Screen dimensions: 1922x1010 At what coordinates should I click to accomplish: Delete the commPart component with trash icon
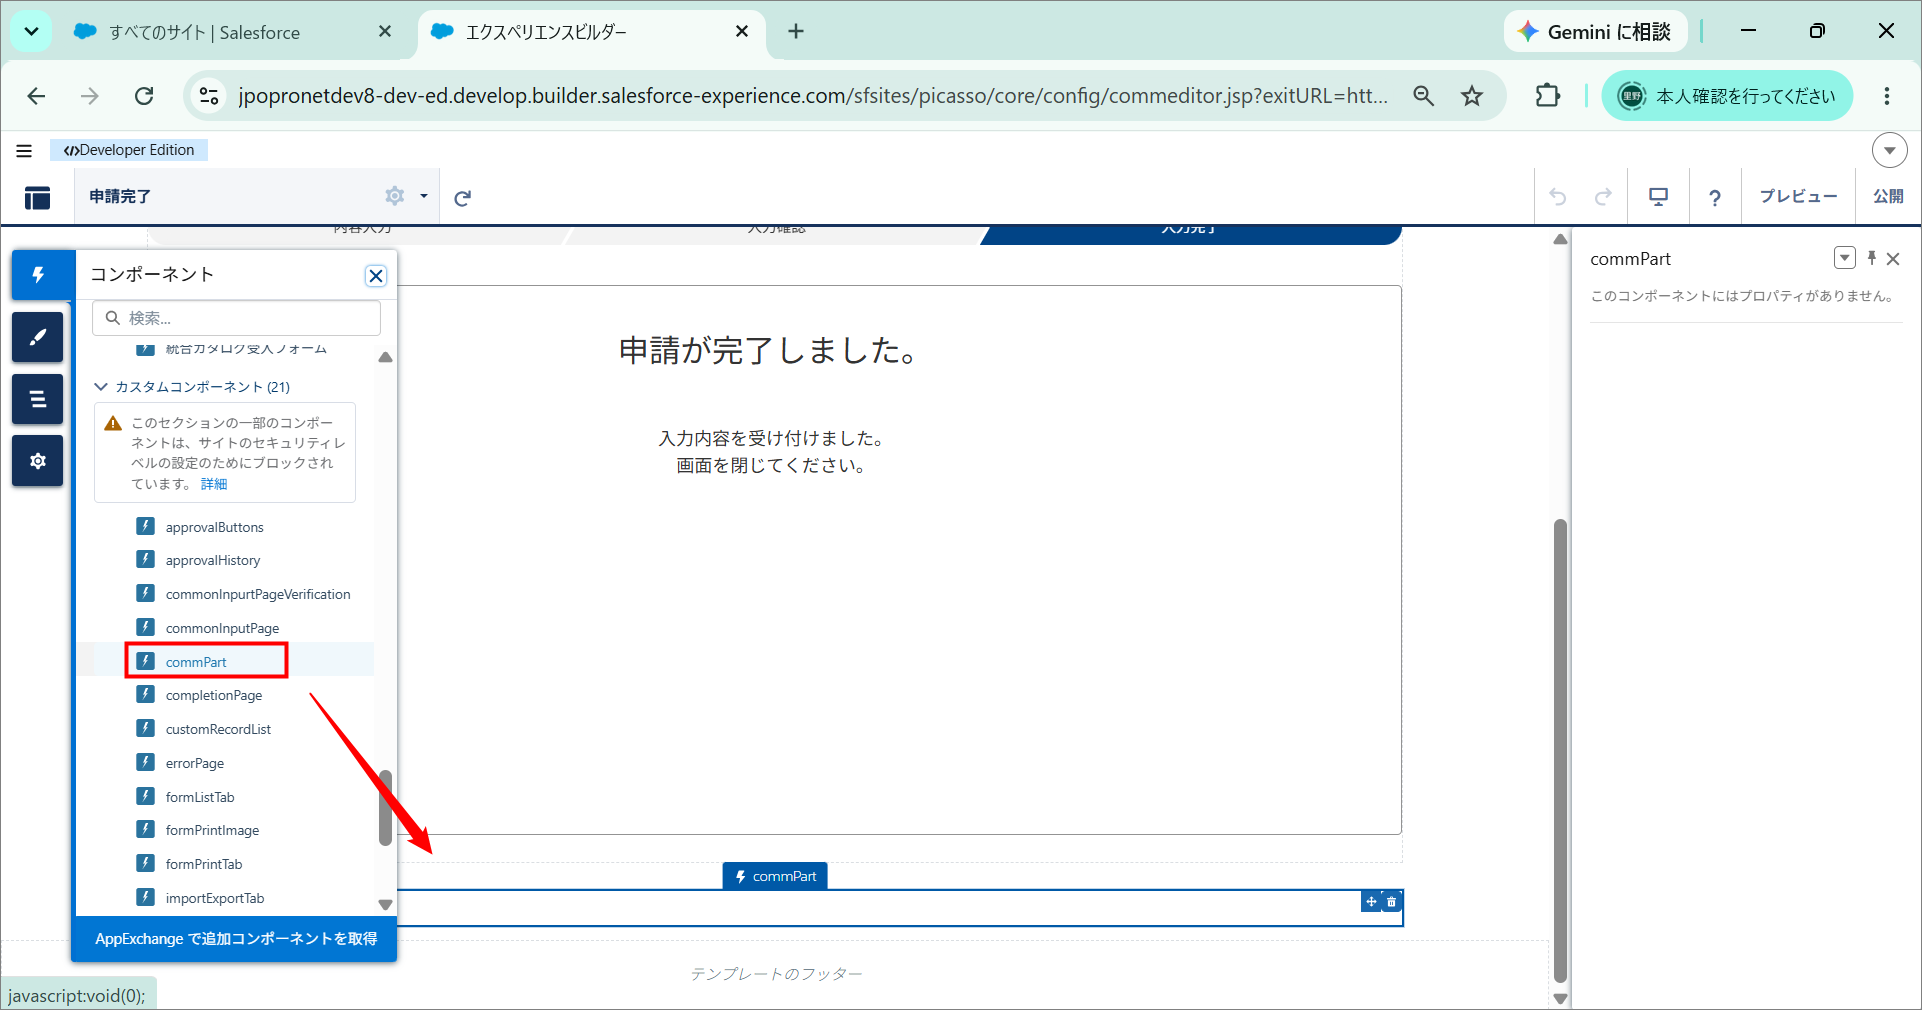coord(1391,902)
